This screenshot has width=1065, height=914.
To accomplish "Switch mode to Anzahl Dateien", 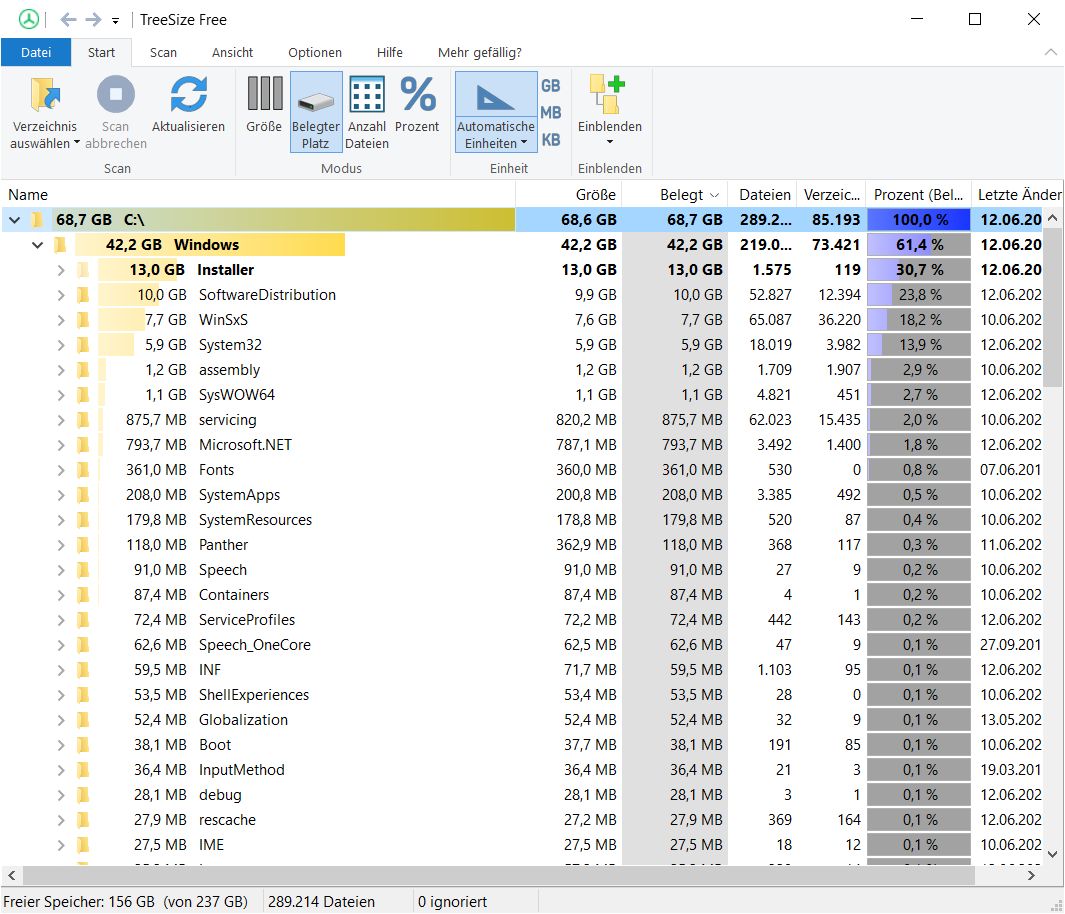I will (x=367, y=112).
